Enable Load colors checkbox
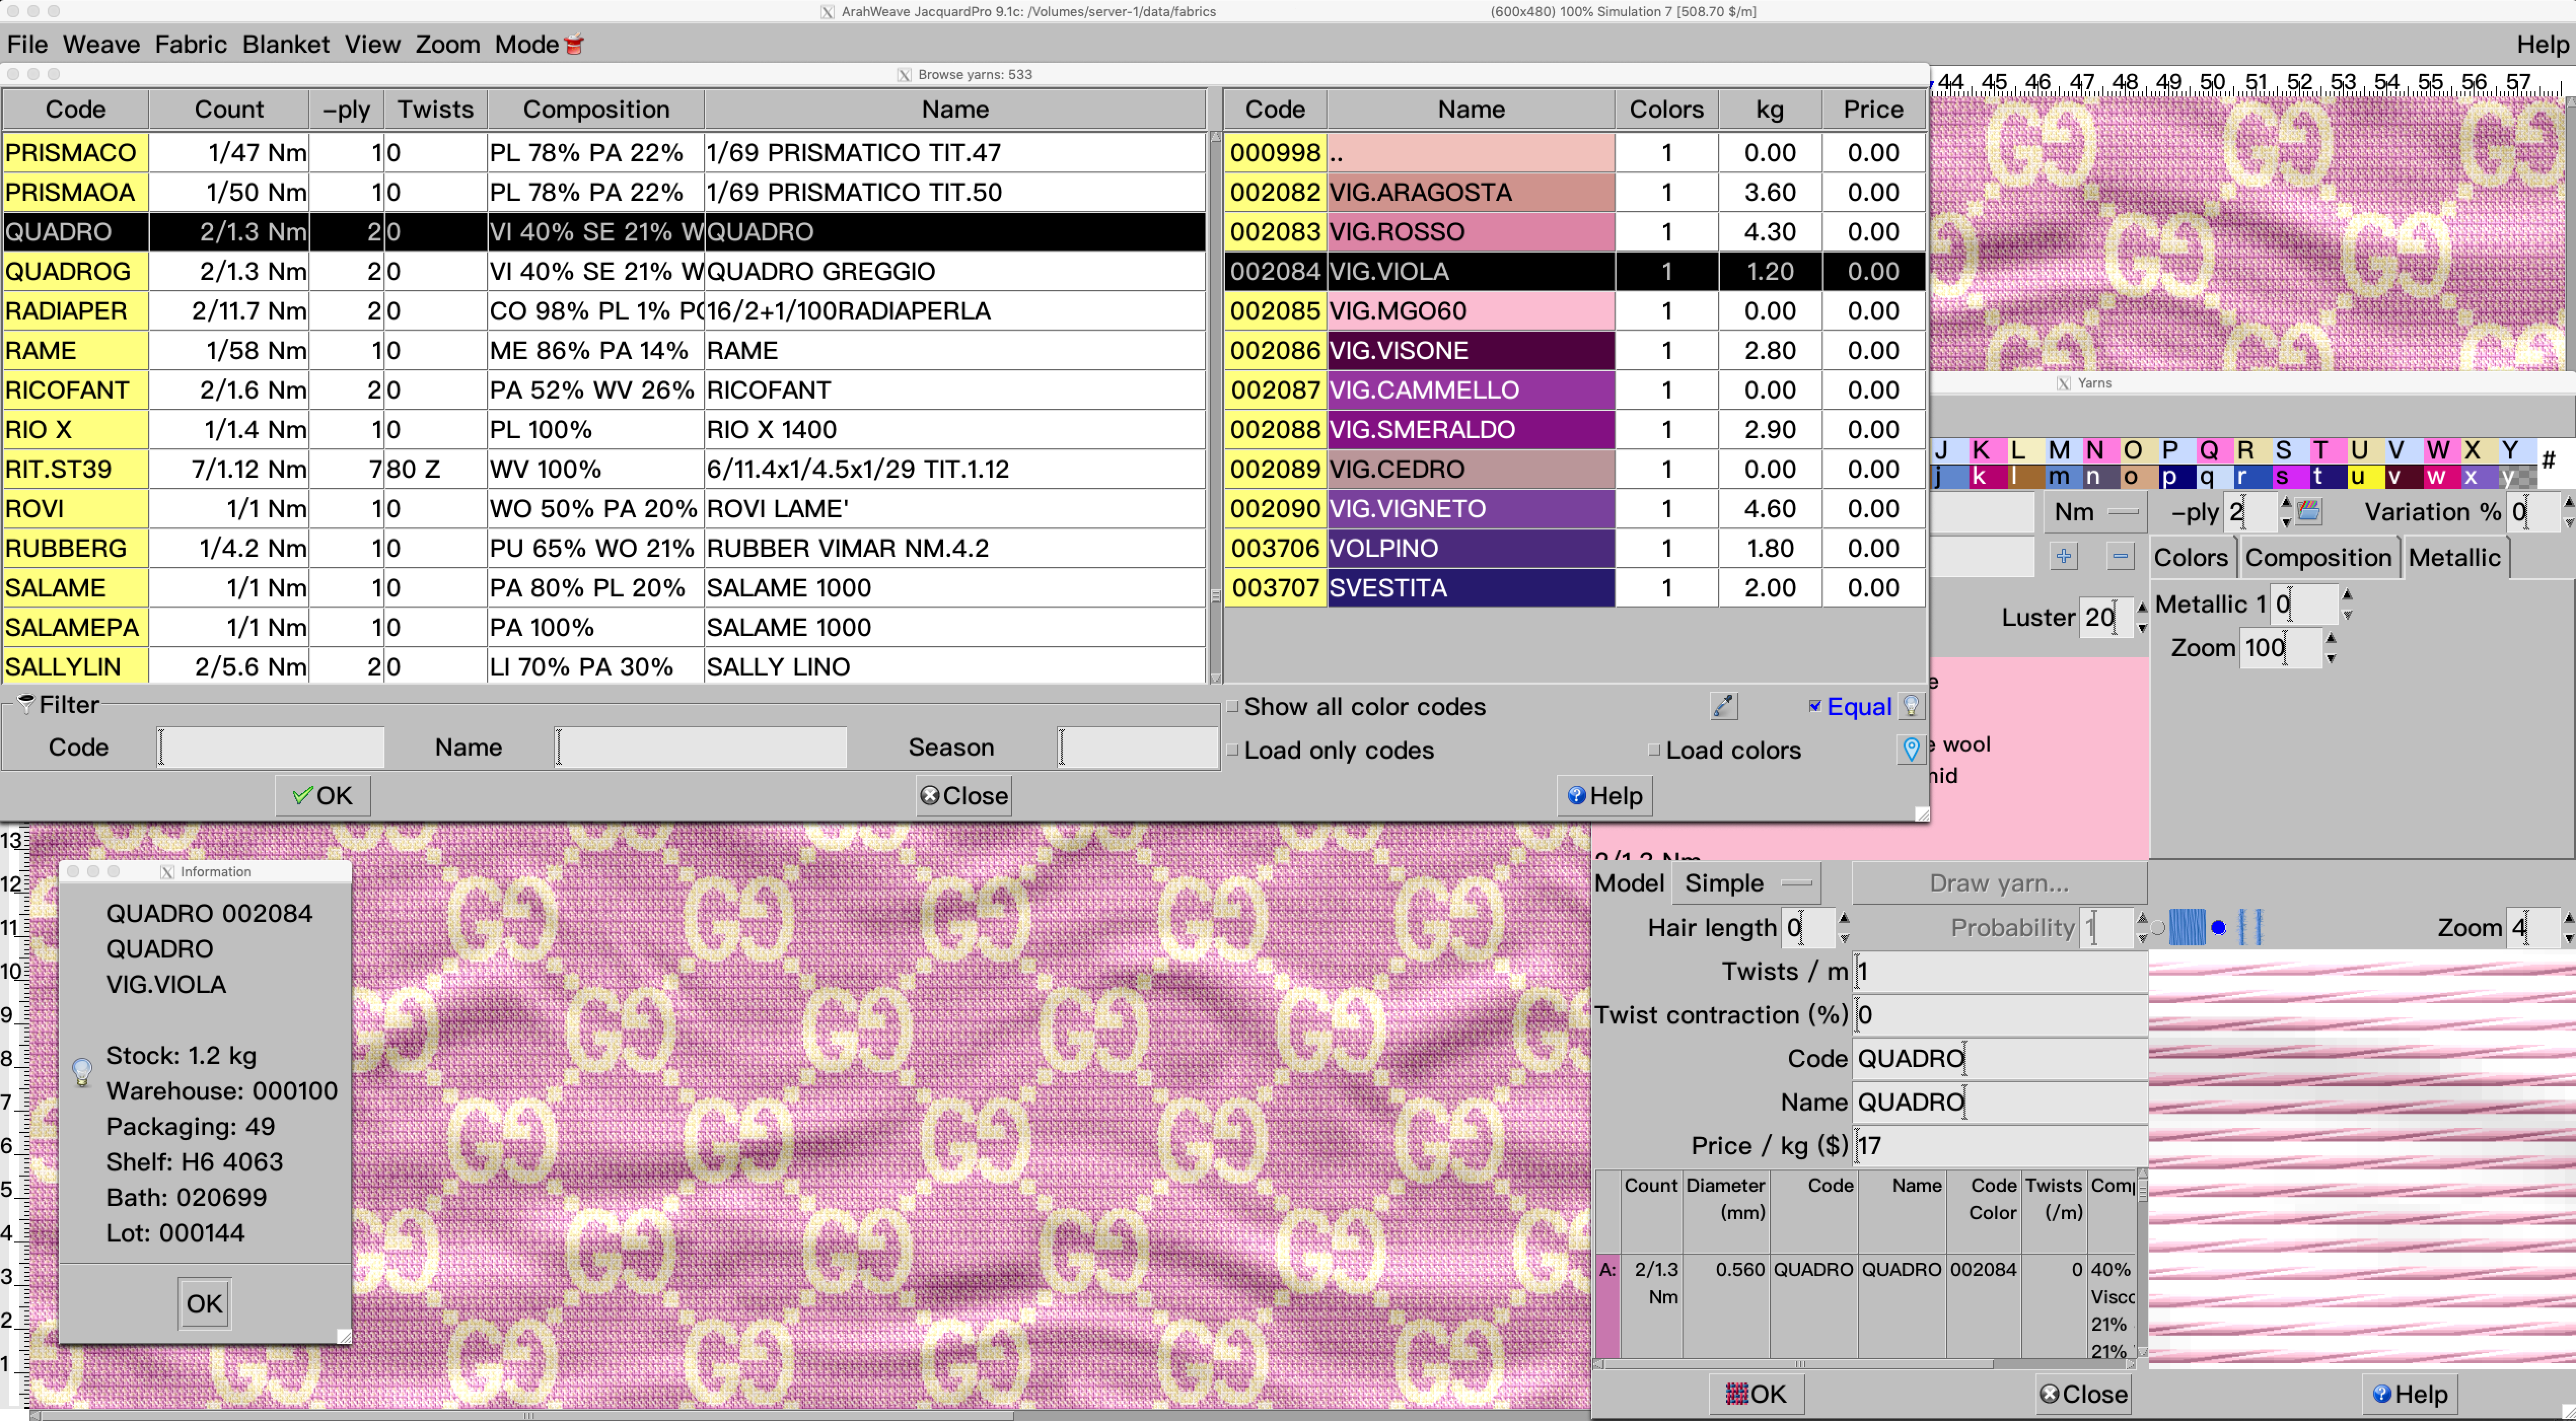Image resolution: width=2576 pixels, height=1421 pixels. coord(1654,750)
